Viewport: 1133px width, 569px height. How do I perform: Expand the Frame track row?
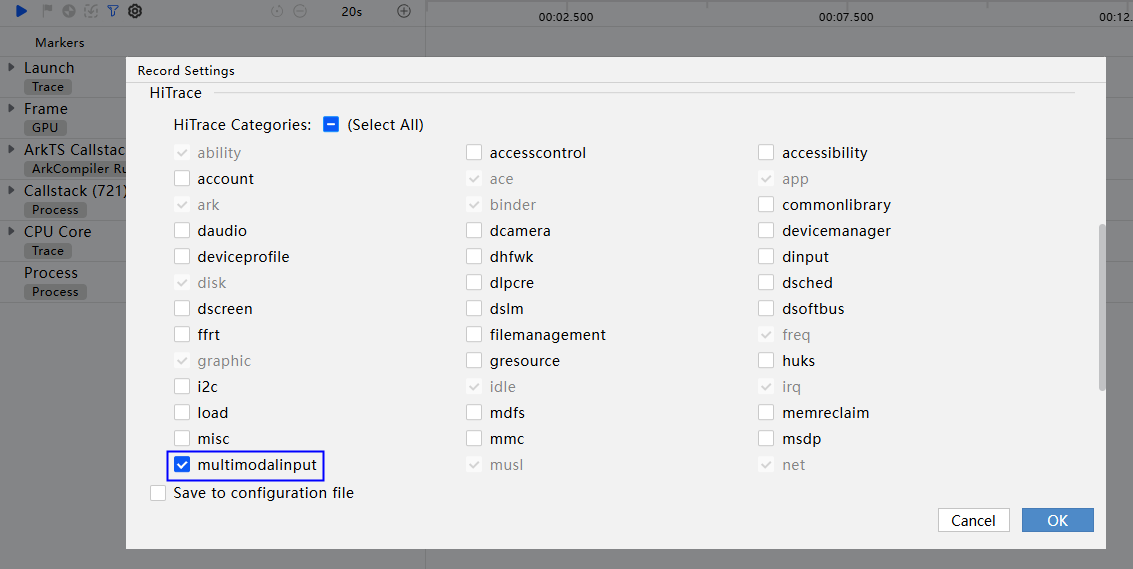pos(11,108)
